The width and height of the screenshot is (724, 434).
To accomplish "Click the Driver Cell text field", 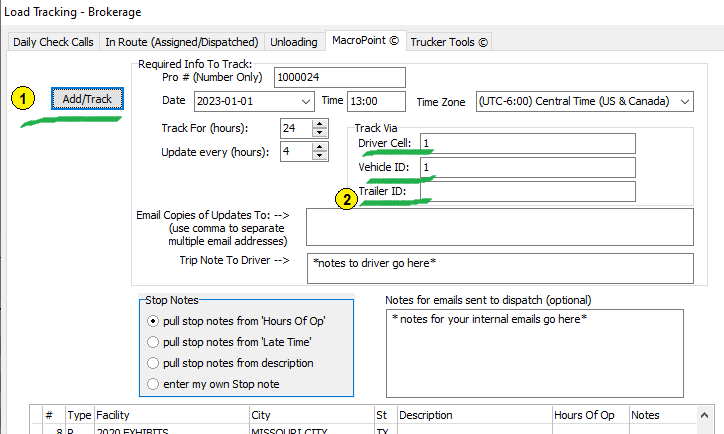I will (527, 143).
